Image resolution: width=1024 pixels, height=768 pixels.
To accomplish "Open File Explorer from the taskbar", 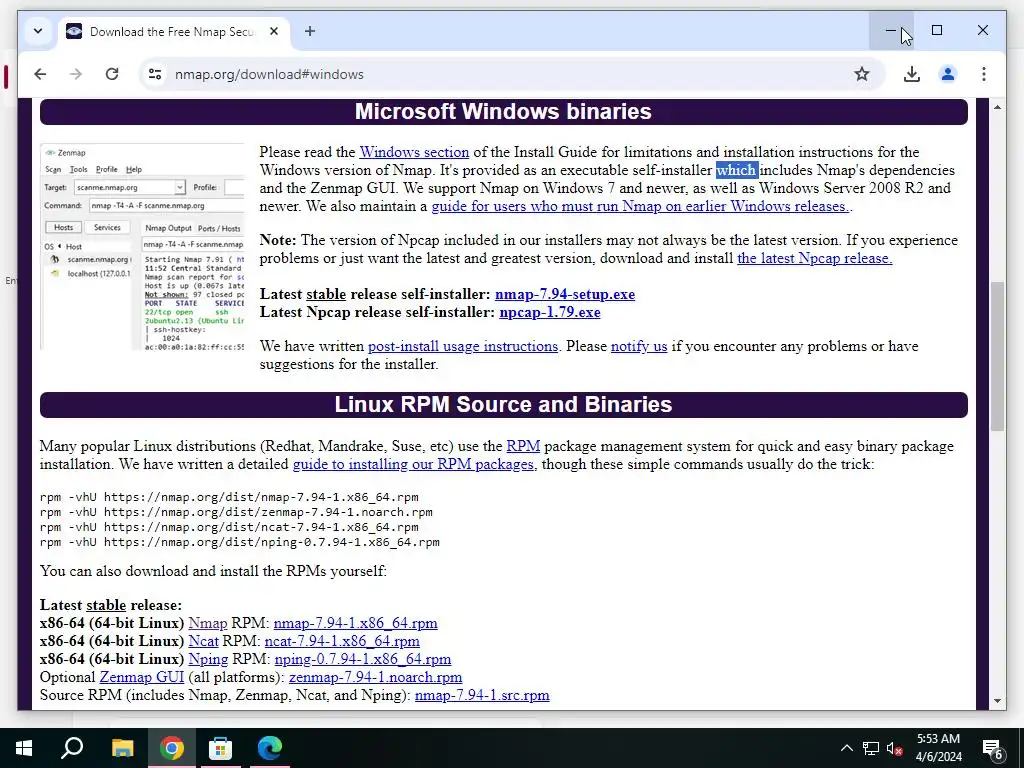I will 122,748.
